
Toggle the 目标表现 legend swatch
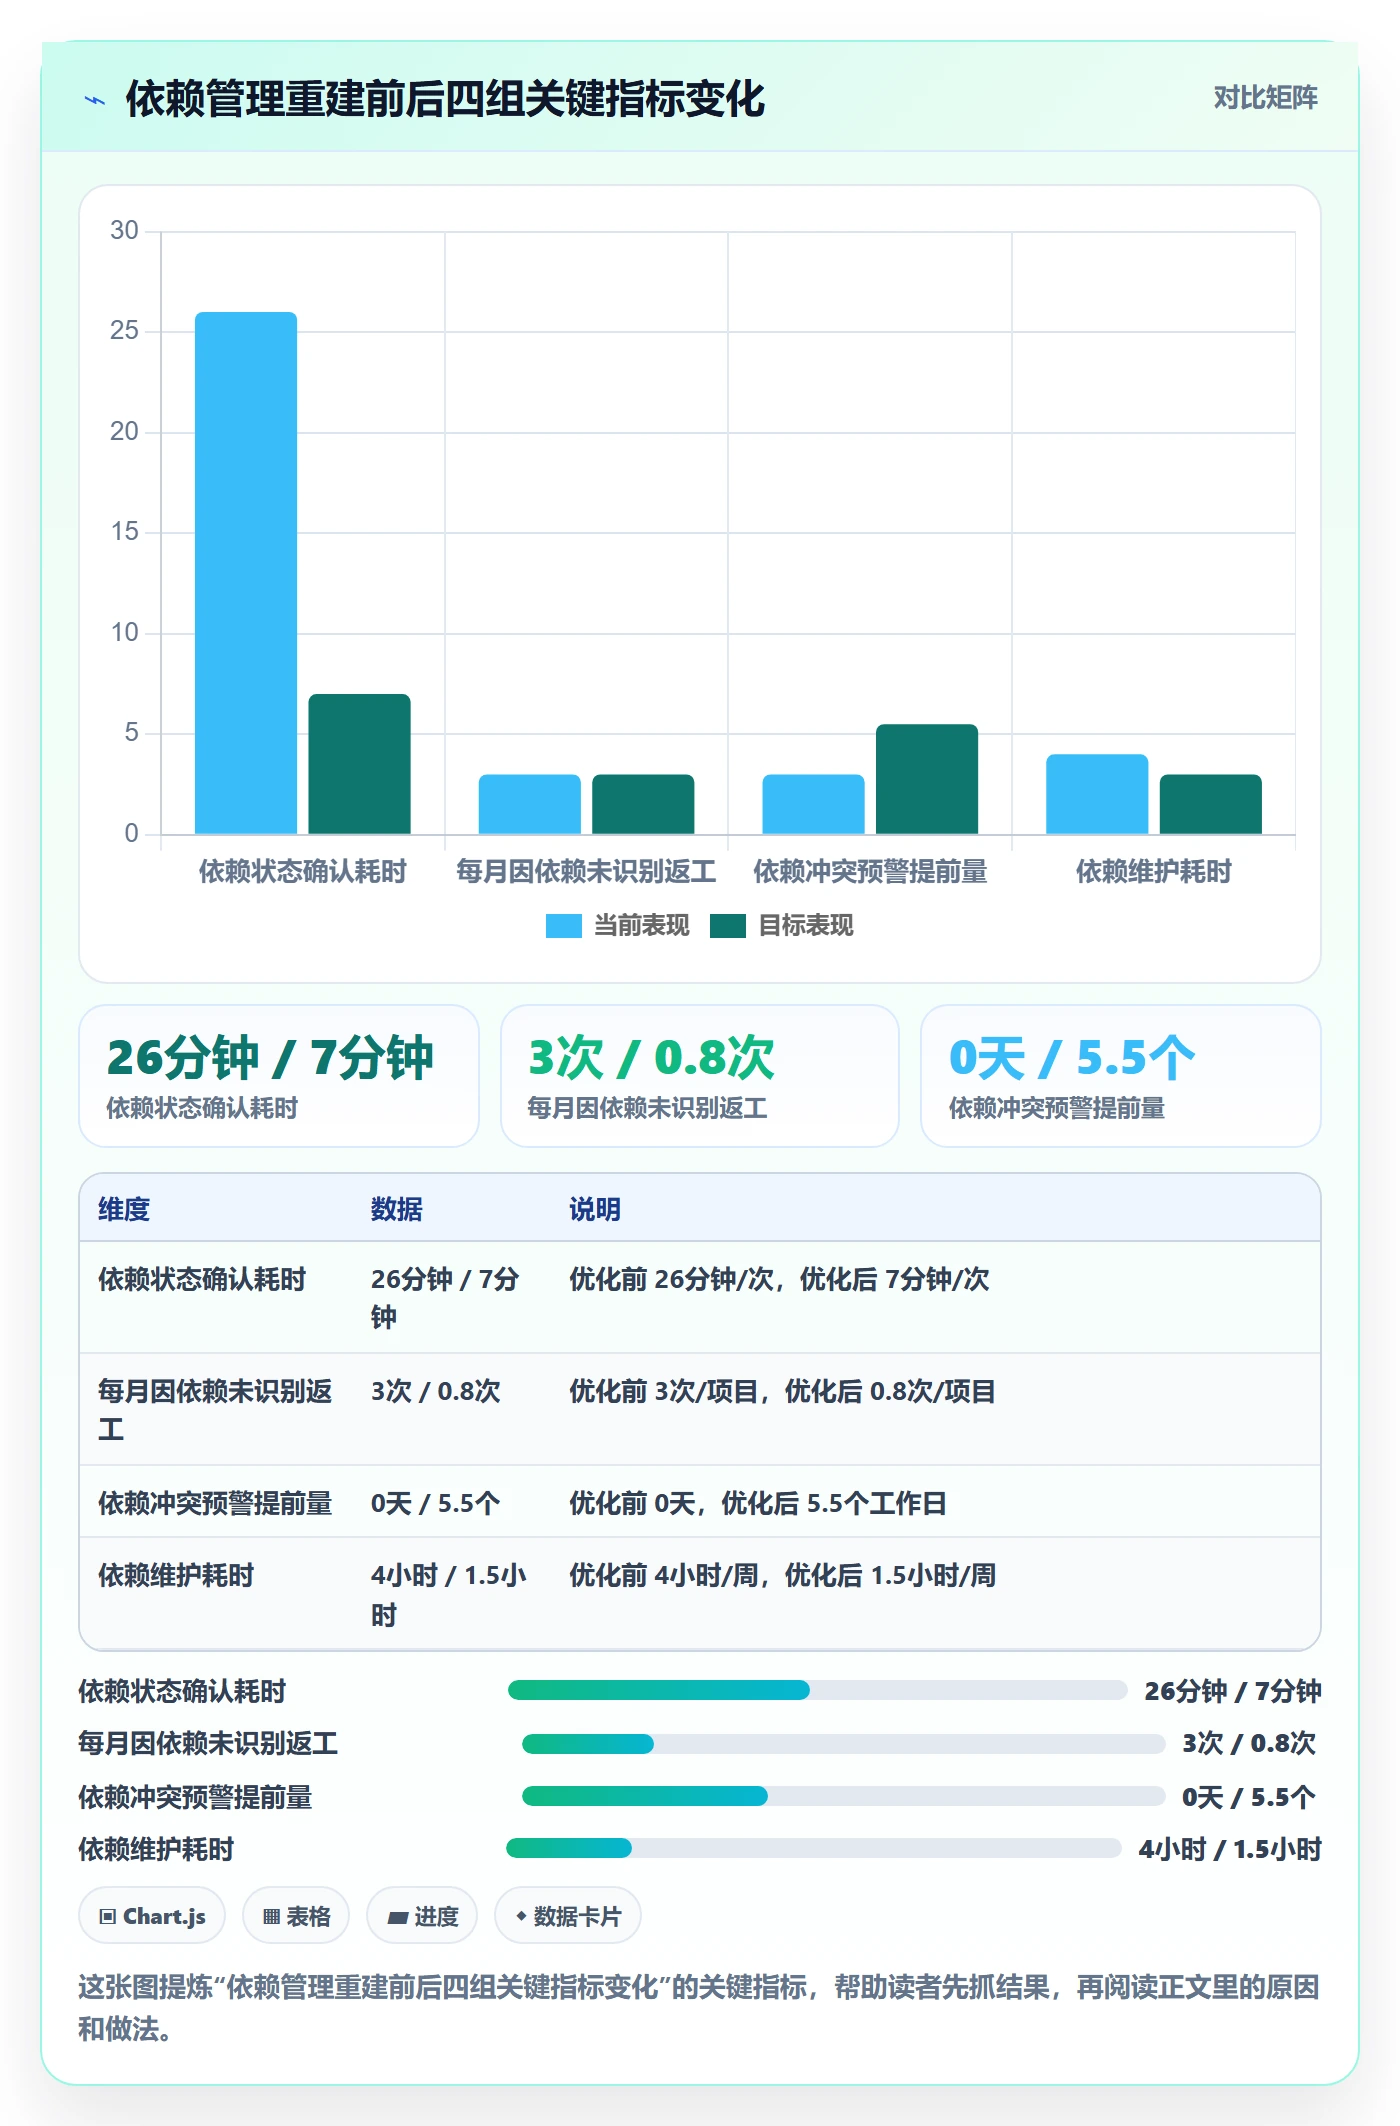(x=728, y=926)
